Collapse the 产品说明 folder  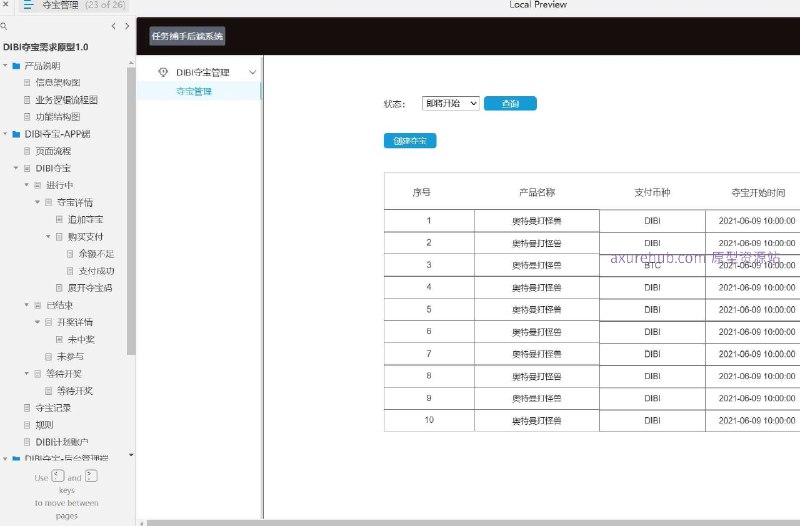(x=5, y=66)
